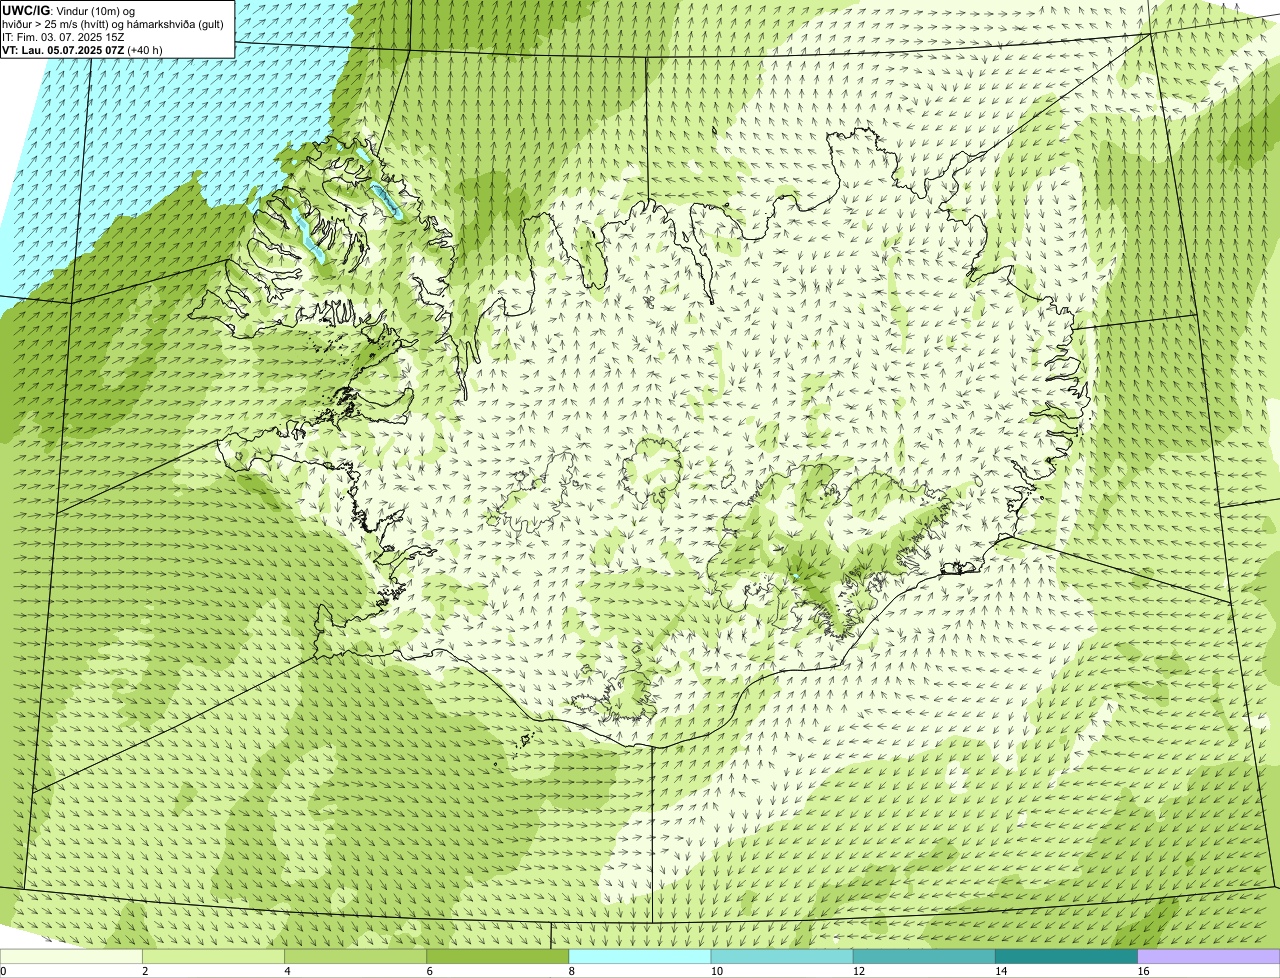Click the 'IT: Fim. 03. 07. 2025 15Z' line

[x=63, y=37]
